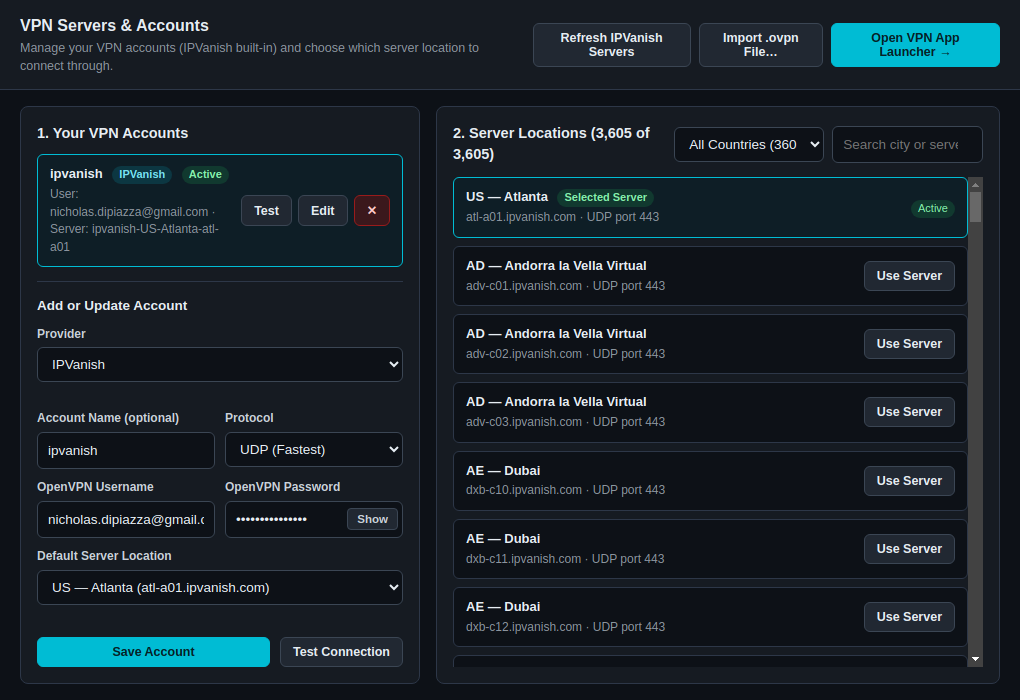Image resolution: width=1020 pixels, height=700 pixels.
Task: Click Test Connection button
Action: [342, 652]
